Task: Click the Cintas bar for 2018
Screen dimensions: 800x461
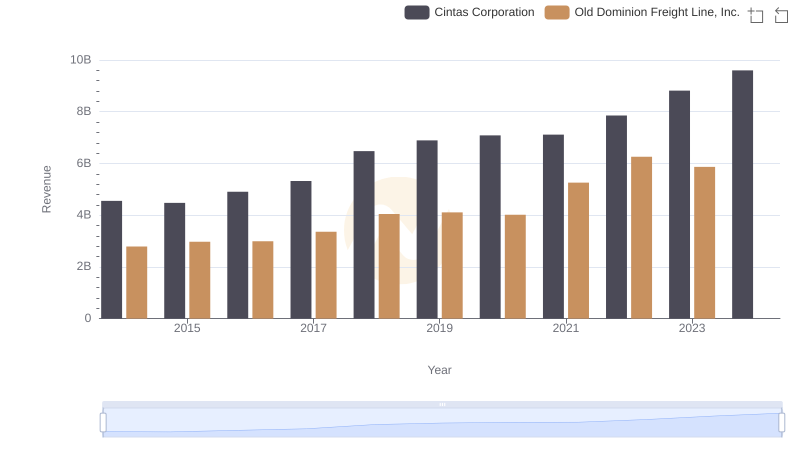Action: (x=364, y=235)
